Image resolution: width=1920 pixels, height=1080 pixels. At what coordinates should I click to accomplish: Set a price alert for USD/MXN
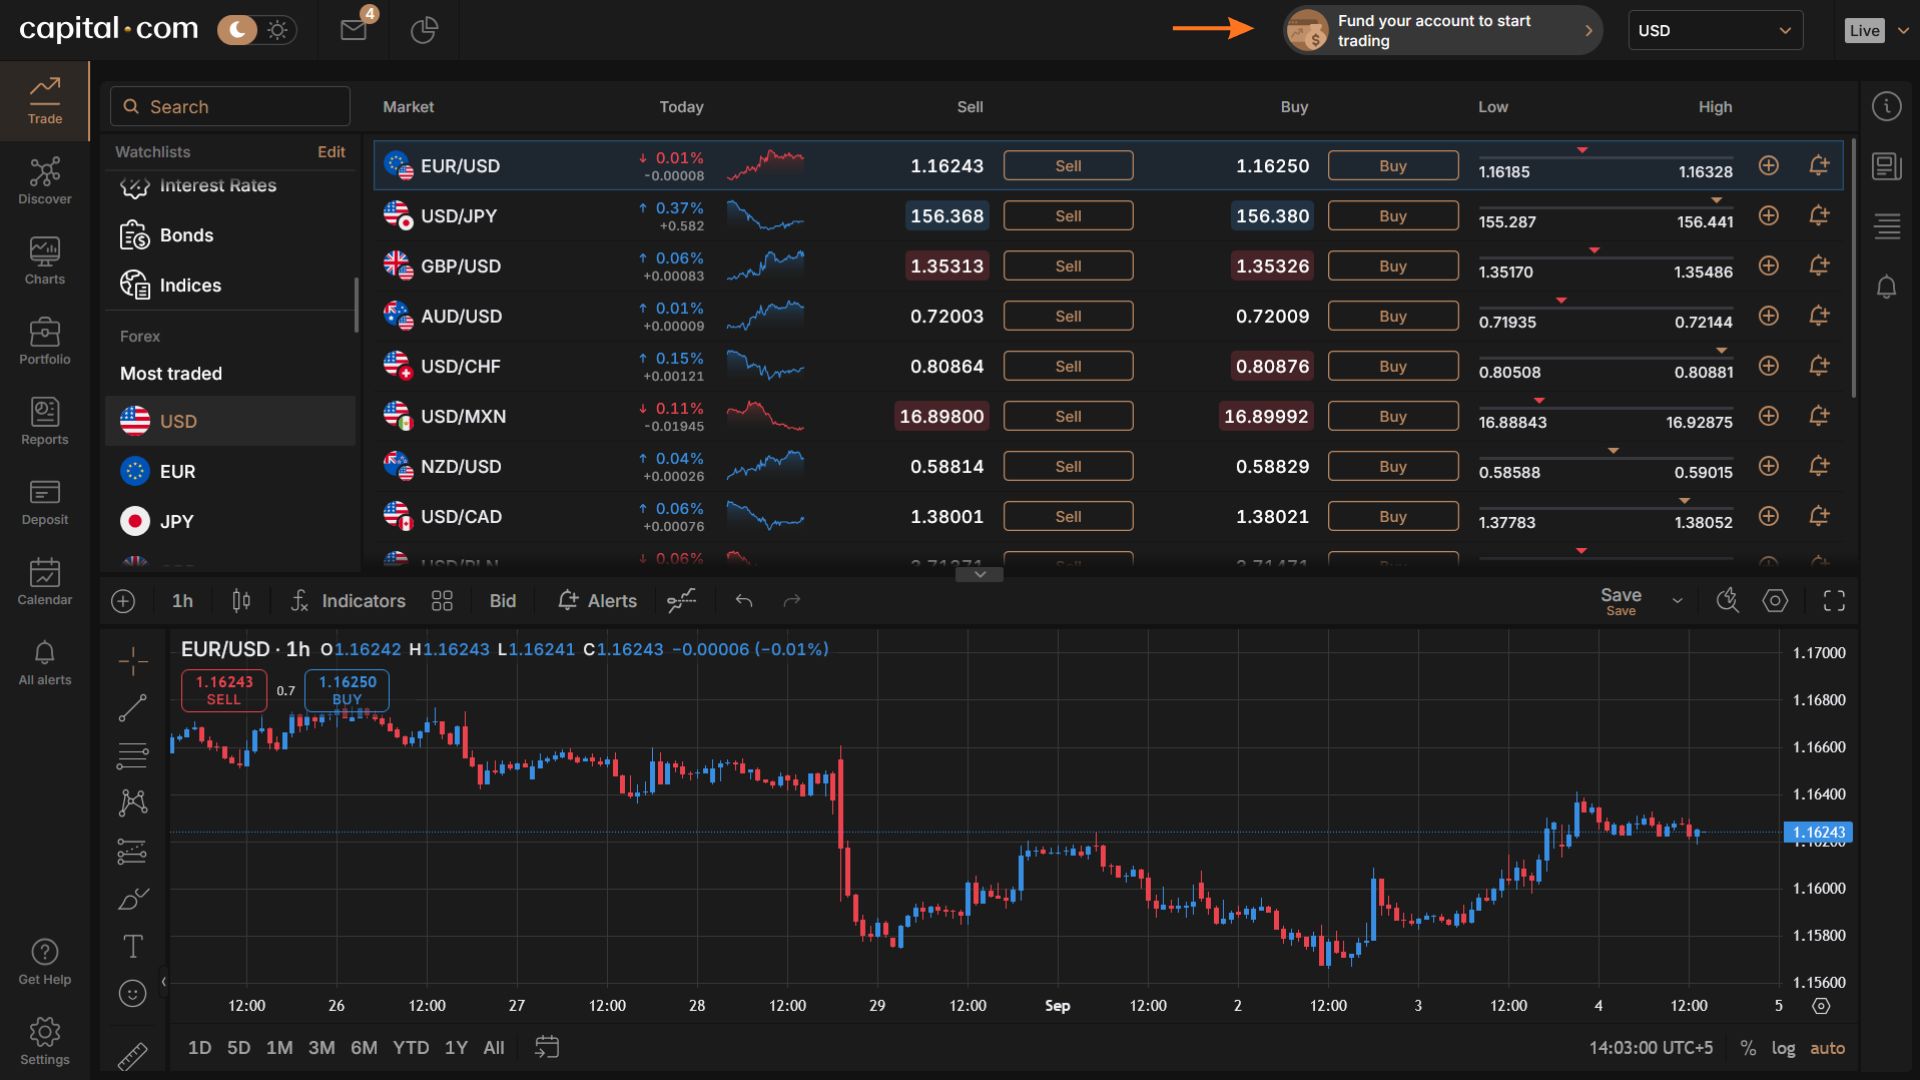coord(1819,416)
